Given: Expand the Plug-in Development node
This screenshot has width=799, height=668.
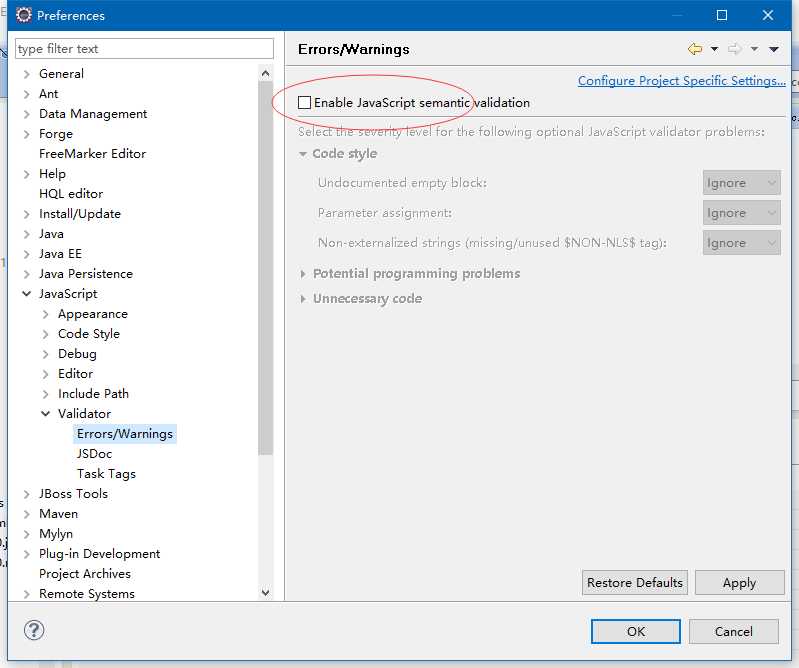Looking at the screenshot, I should pyautogui.click(x=26, y=554).
